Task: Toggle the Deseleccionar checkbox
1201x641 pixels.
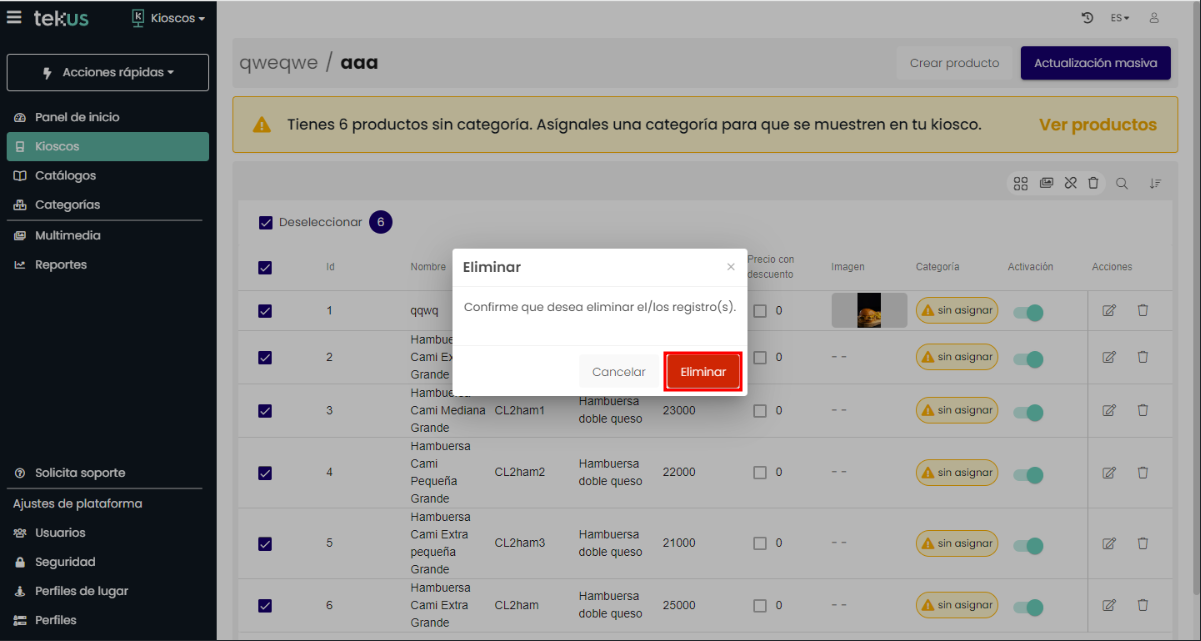Action: pos(266,223)
